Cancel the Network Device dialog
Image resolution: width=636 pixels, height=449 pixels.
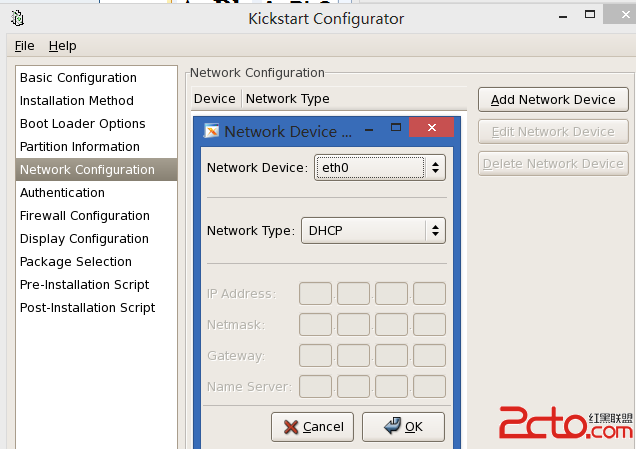pyautogui.click(x=312, y=427)
